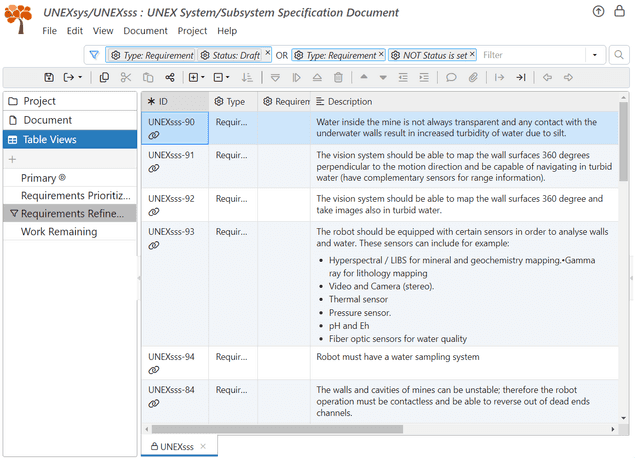
Task: Click the filter funnel icon
Action: coord(94,55)
